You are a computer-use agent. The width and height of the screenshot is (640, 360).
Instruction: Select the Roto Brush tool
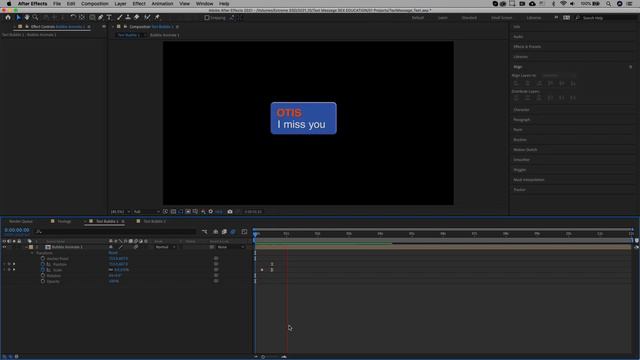147,18
